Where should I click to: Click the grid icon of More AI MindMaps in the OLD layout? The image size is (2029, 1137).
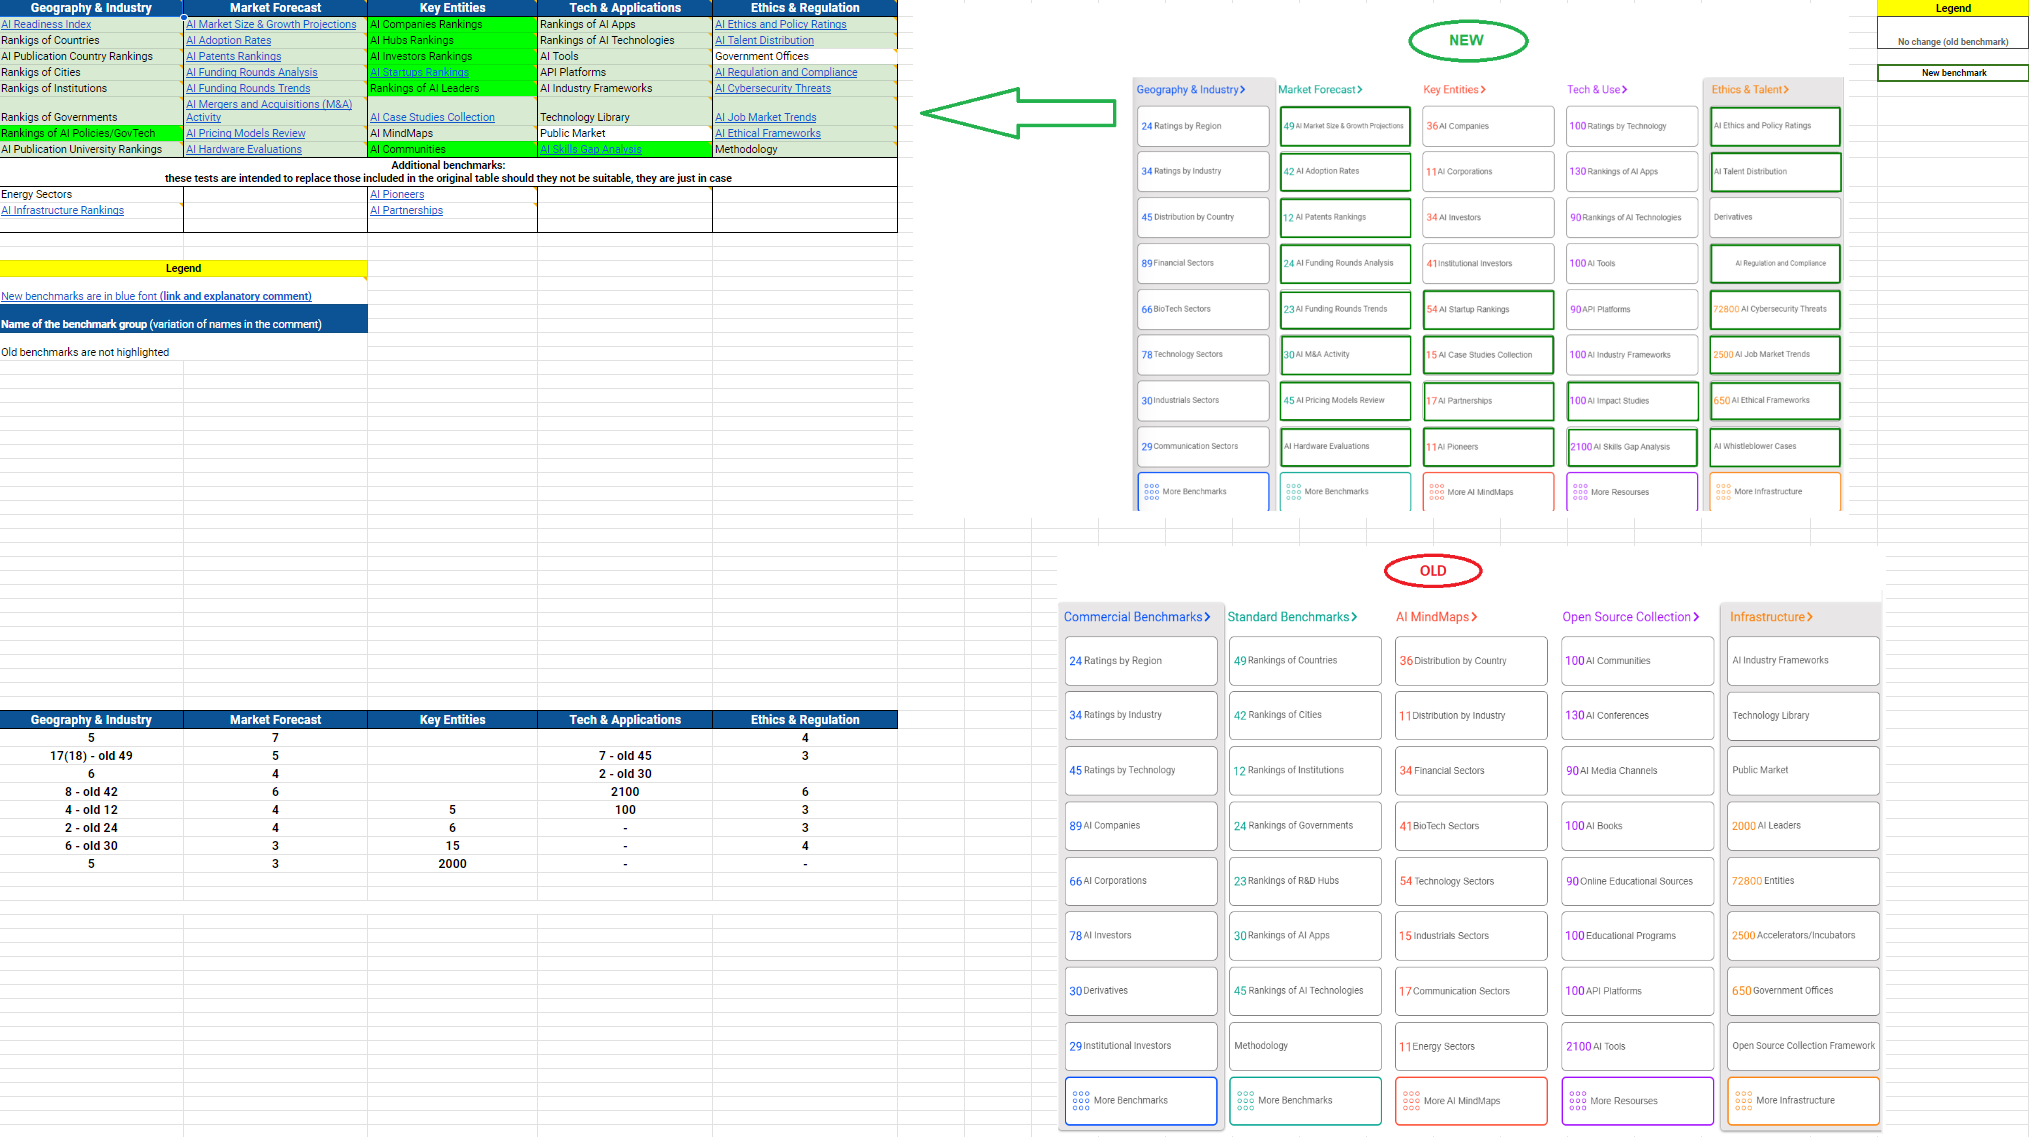(x=1411, y=1100)
